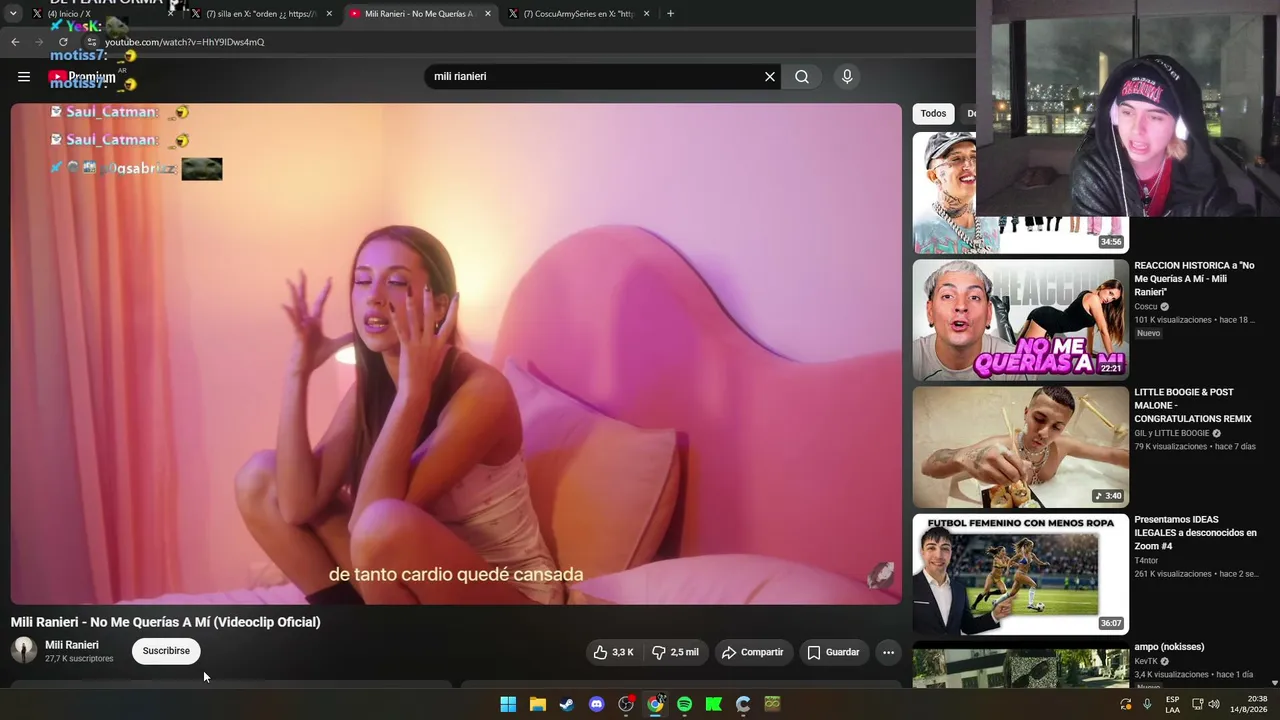Open the Windows Start menu
Screen dimensions: 1280x720
[x=508, y=704]
